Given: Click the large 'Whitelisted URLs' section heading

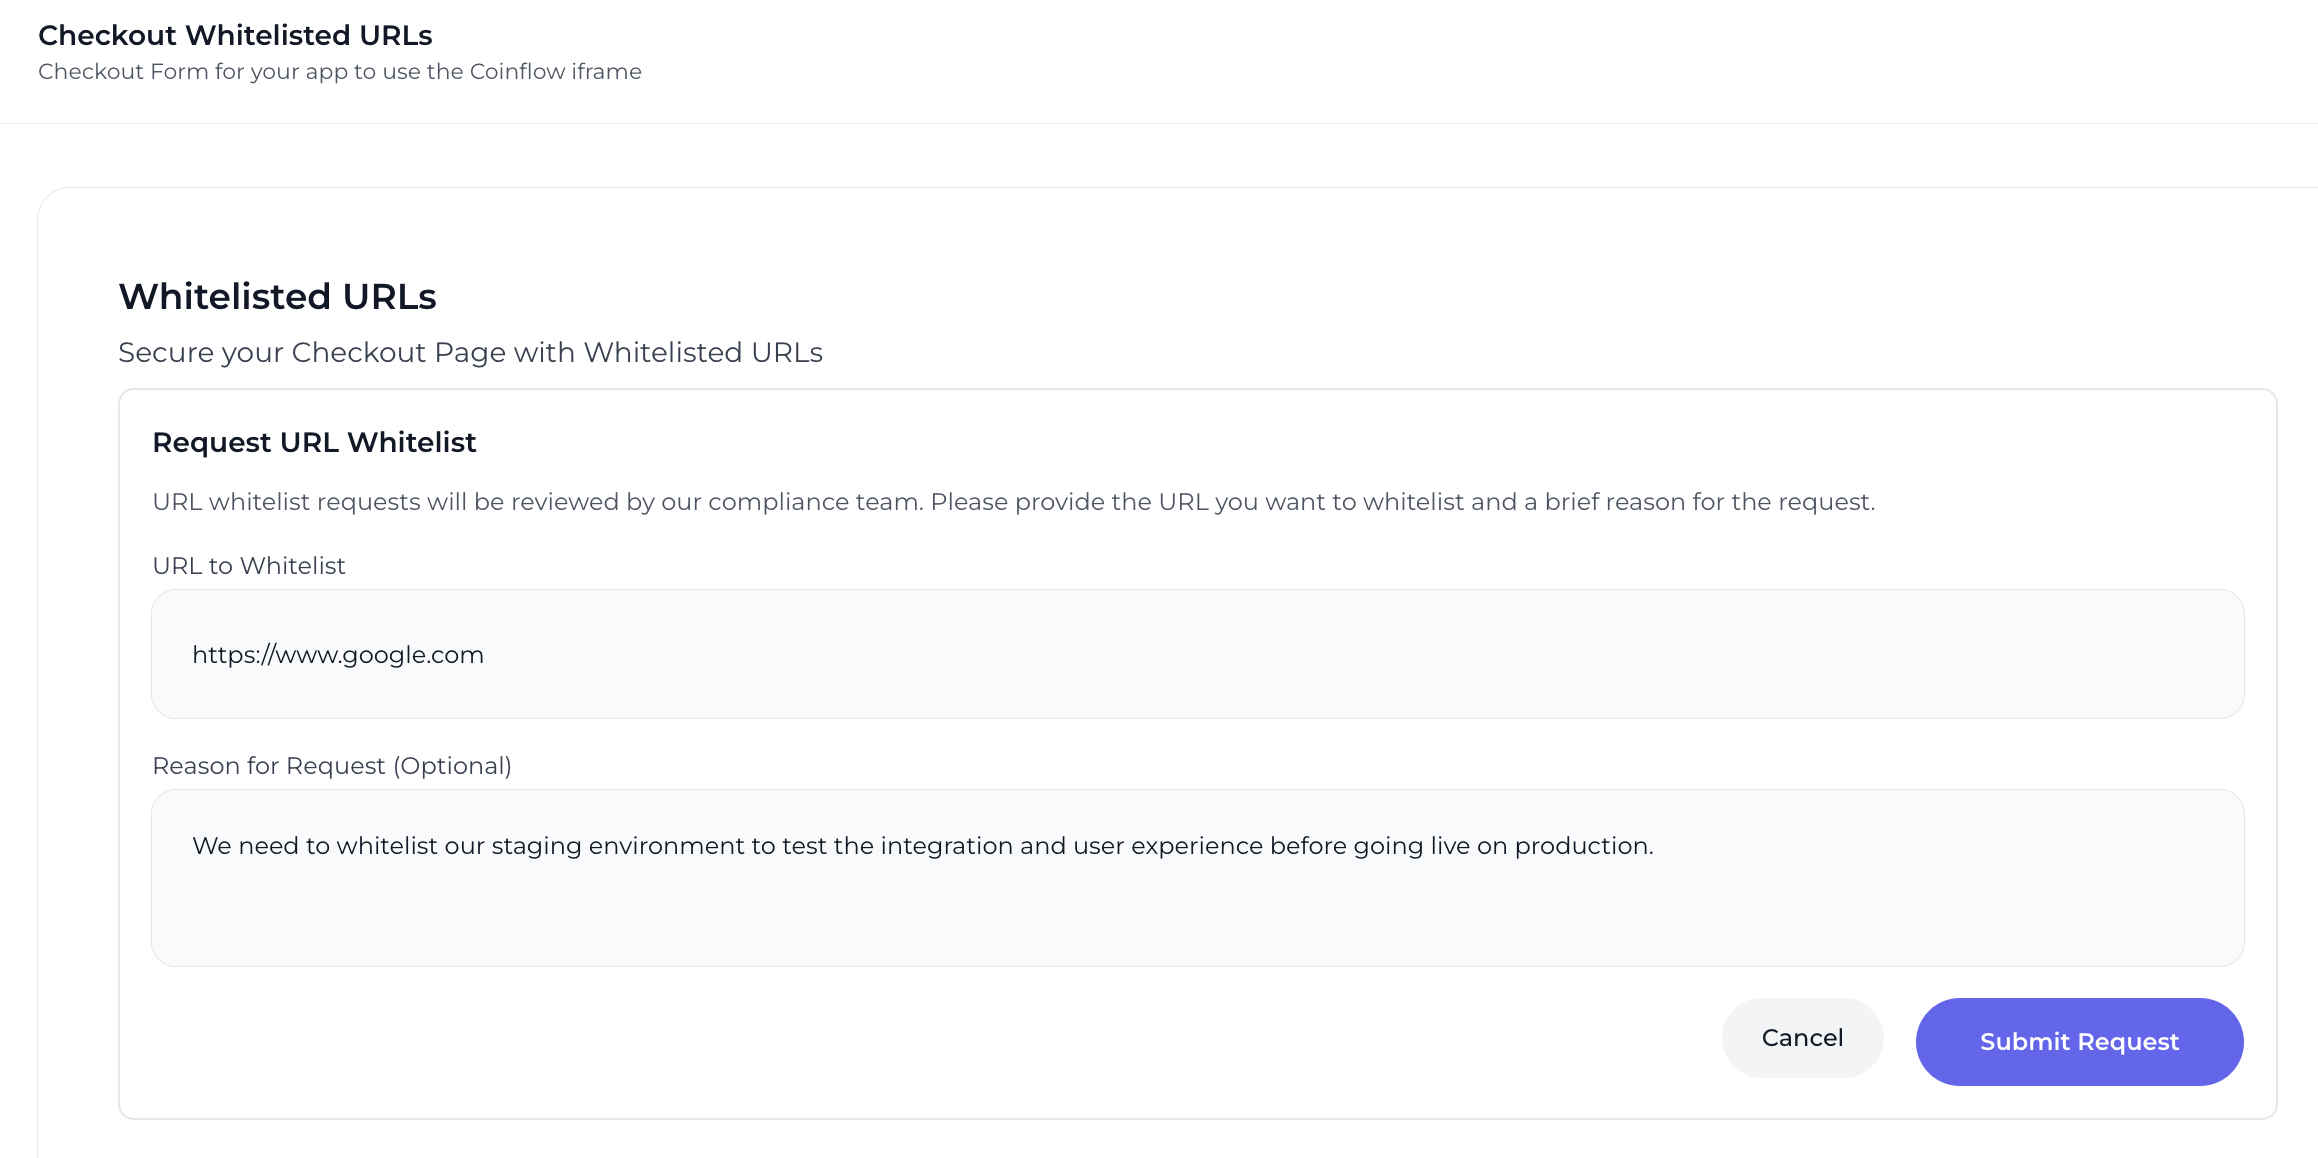Looking at the screenshot, I should [x=277, y=297].
